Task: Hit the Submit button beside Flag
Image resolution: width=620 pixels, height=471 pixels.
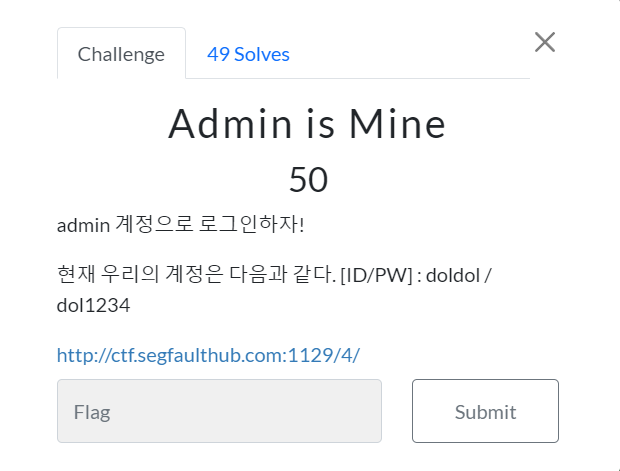Action: (x=485, y=411)
